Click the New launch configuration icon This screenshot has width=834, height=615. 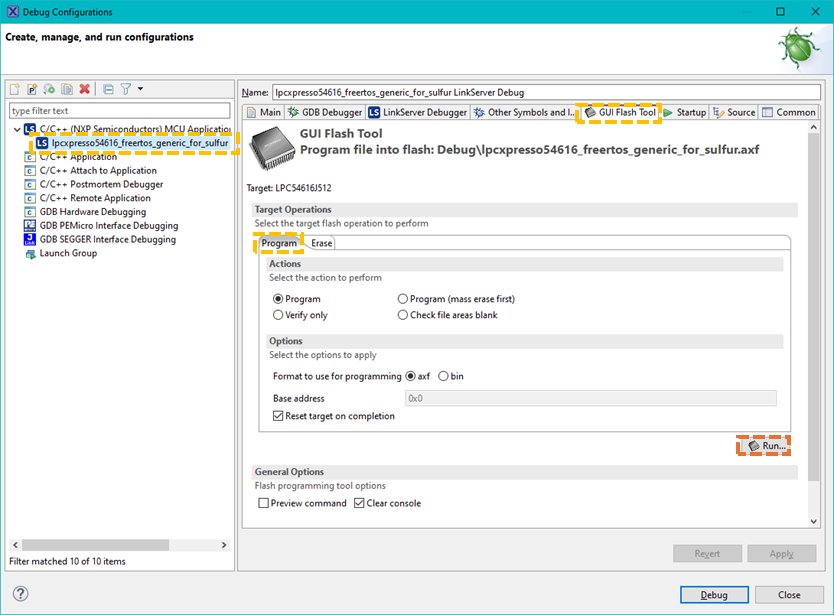click(x=15, y=90)
